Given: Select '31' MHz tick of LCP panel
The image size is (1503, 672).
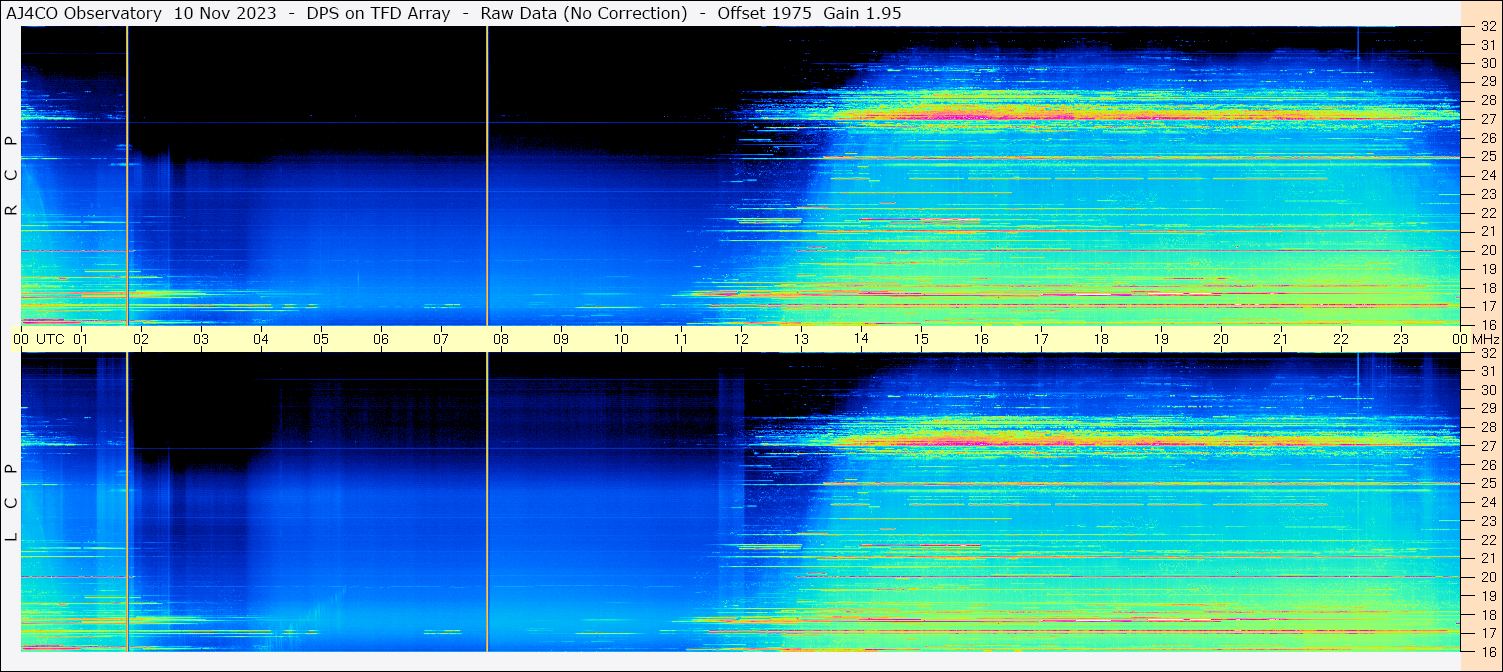Looking at the screenshot, I should pyautogui.click(x=1487, y=371).
